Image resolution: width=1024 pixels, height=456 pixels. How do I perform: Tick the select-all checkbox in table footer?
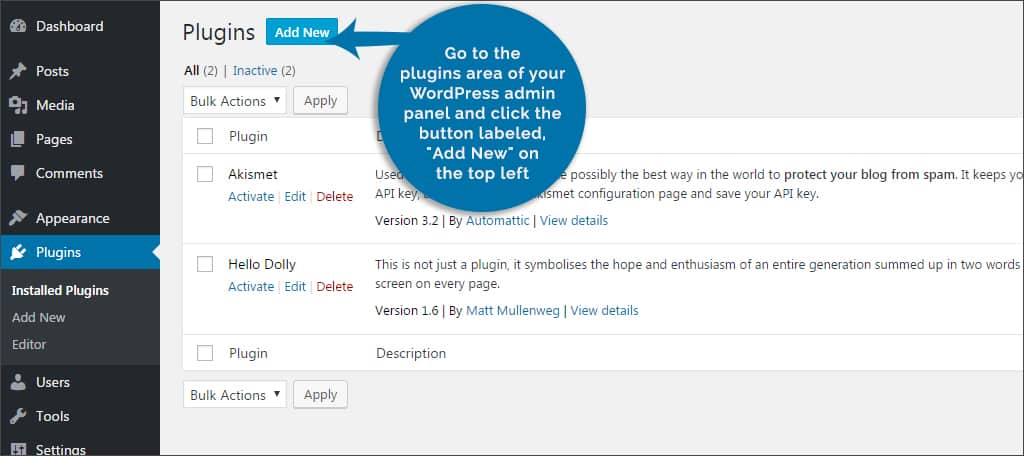(x=205, y=353)
